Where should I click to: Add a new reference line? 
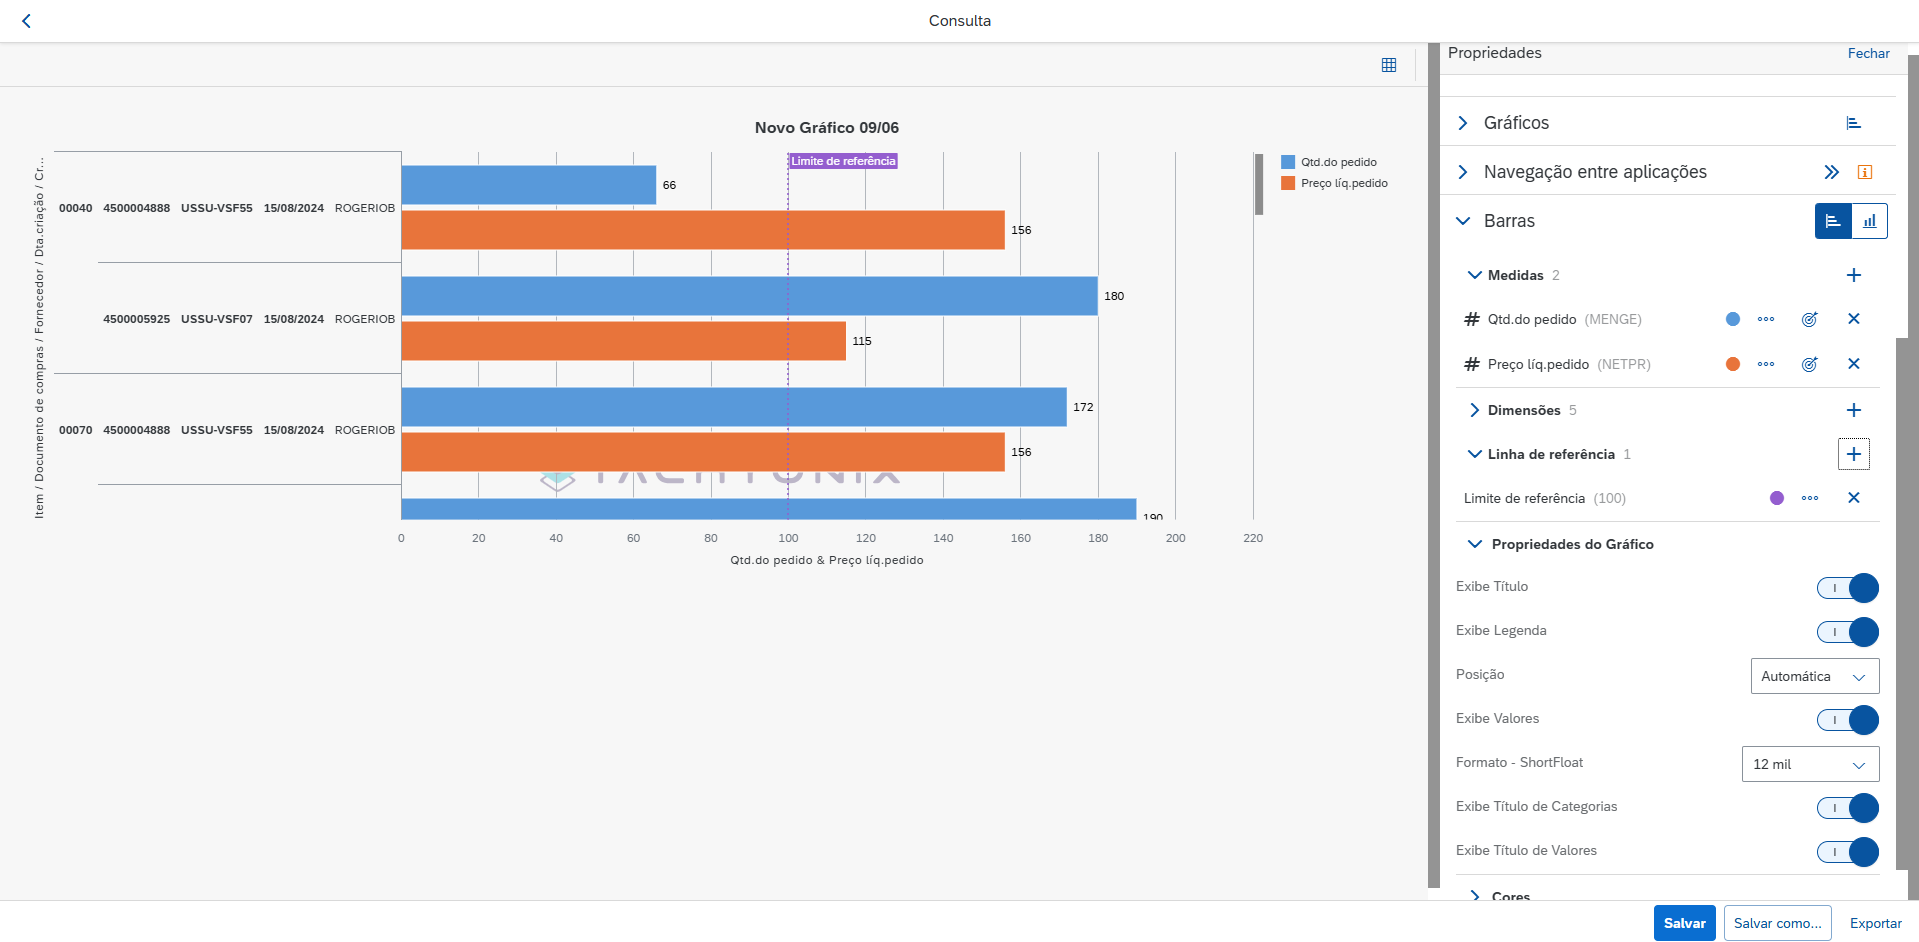coord(1853,454)
